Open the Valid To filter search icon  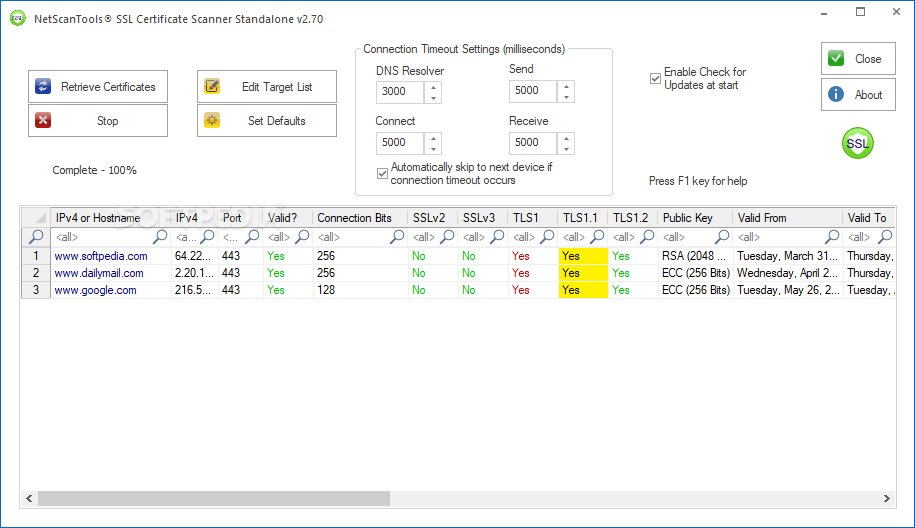pyautogui.click(x=885, y=237)
